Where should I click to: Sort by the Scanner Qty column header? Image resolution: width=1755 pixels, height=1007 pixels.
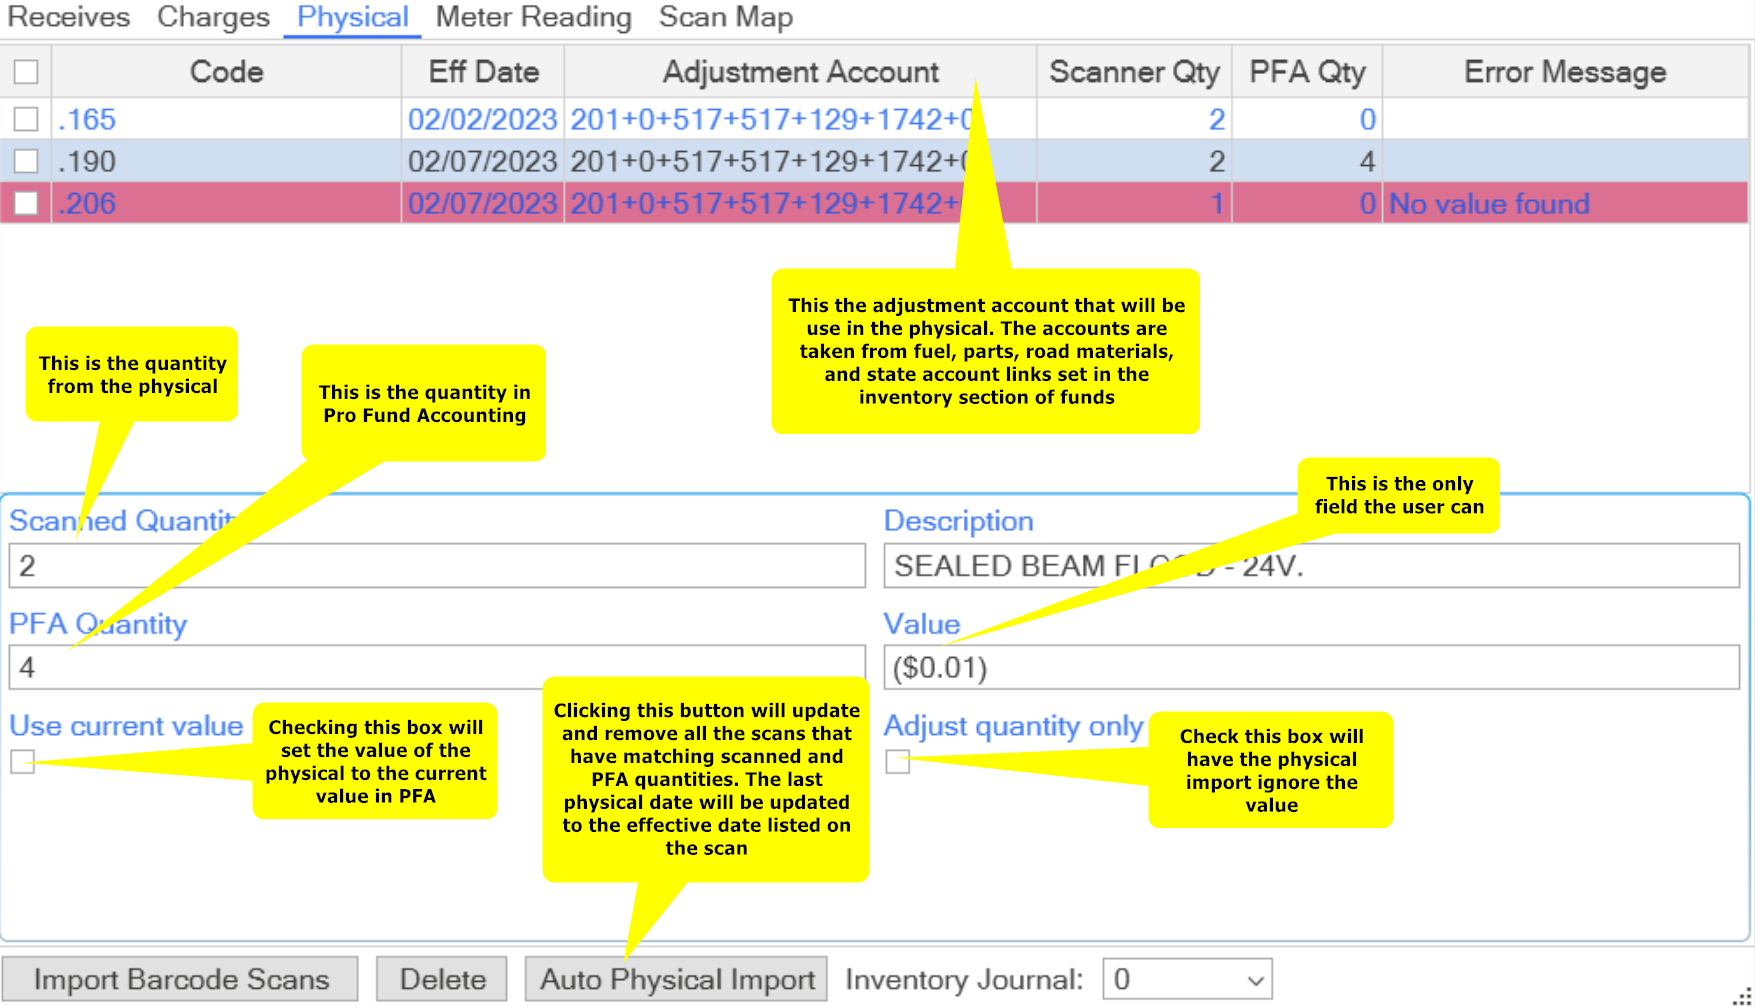pyautogui.click(x=1134, y=72)
